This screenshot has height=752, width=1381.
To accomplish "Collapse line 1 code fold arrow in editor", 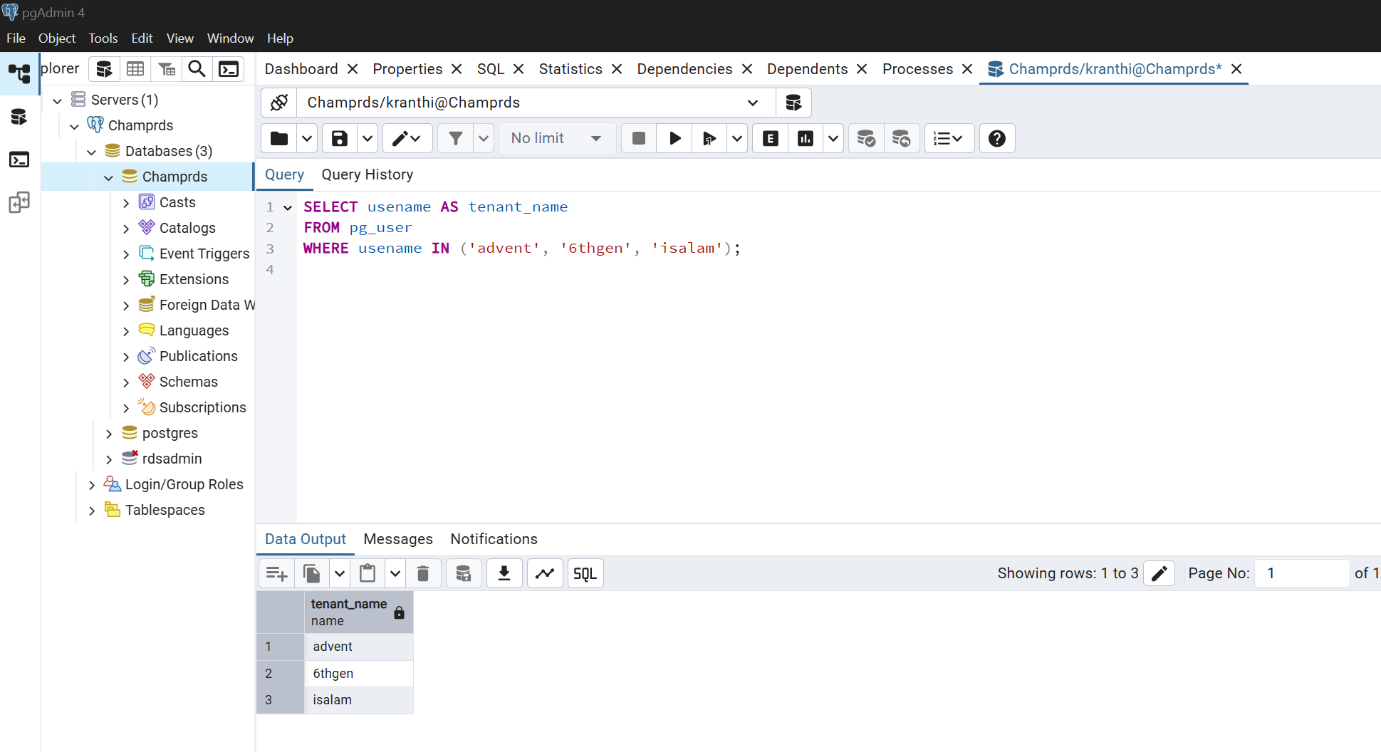I will coord(288,207).
